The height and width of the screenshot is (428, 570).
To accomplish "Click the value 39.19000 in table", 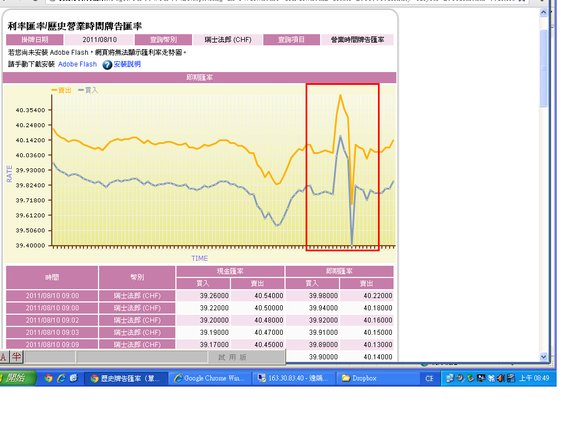I will coord(214,332).
